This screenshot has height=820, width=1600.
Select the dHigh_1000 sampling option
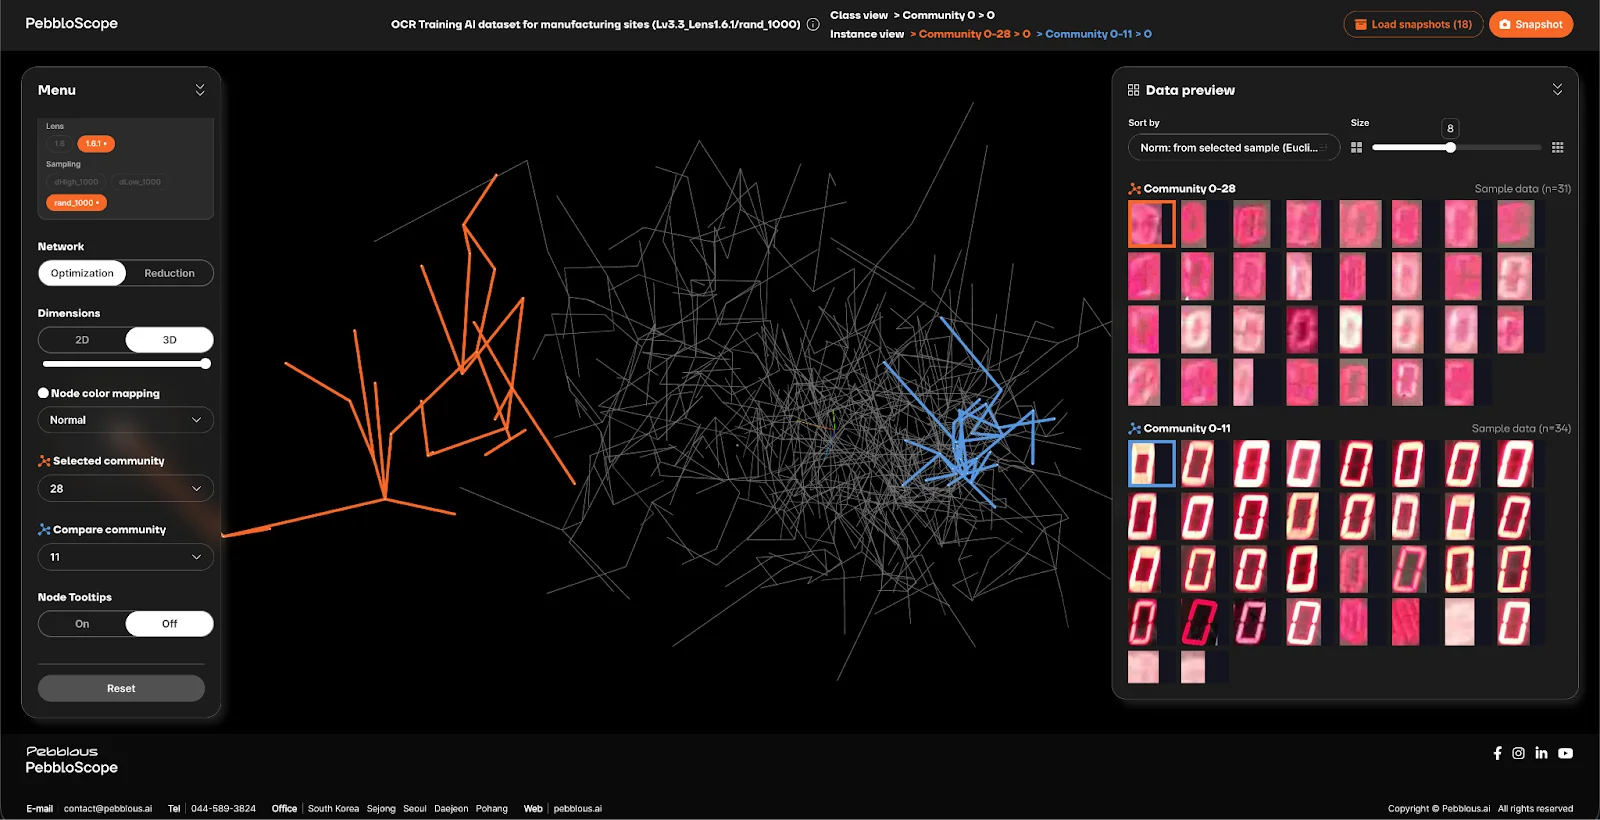[76, 182]
